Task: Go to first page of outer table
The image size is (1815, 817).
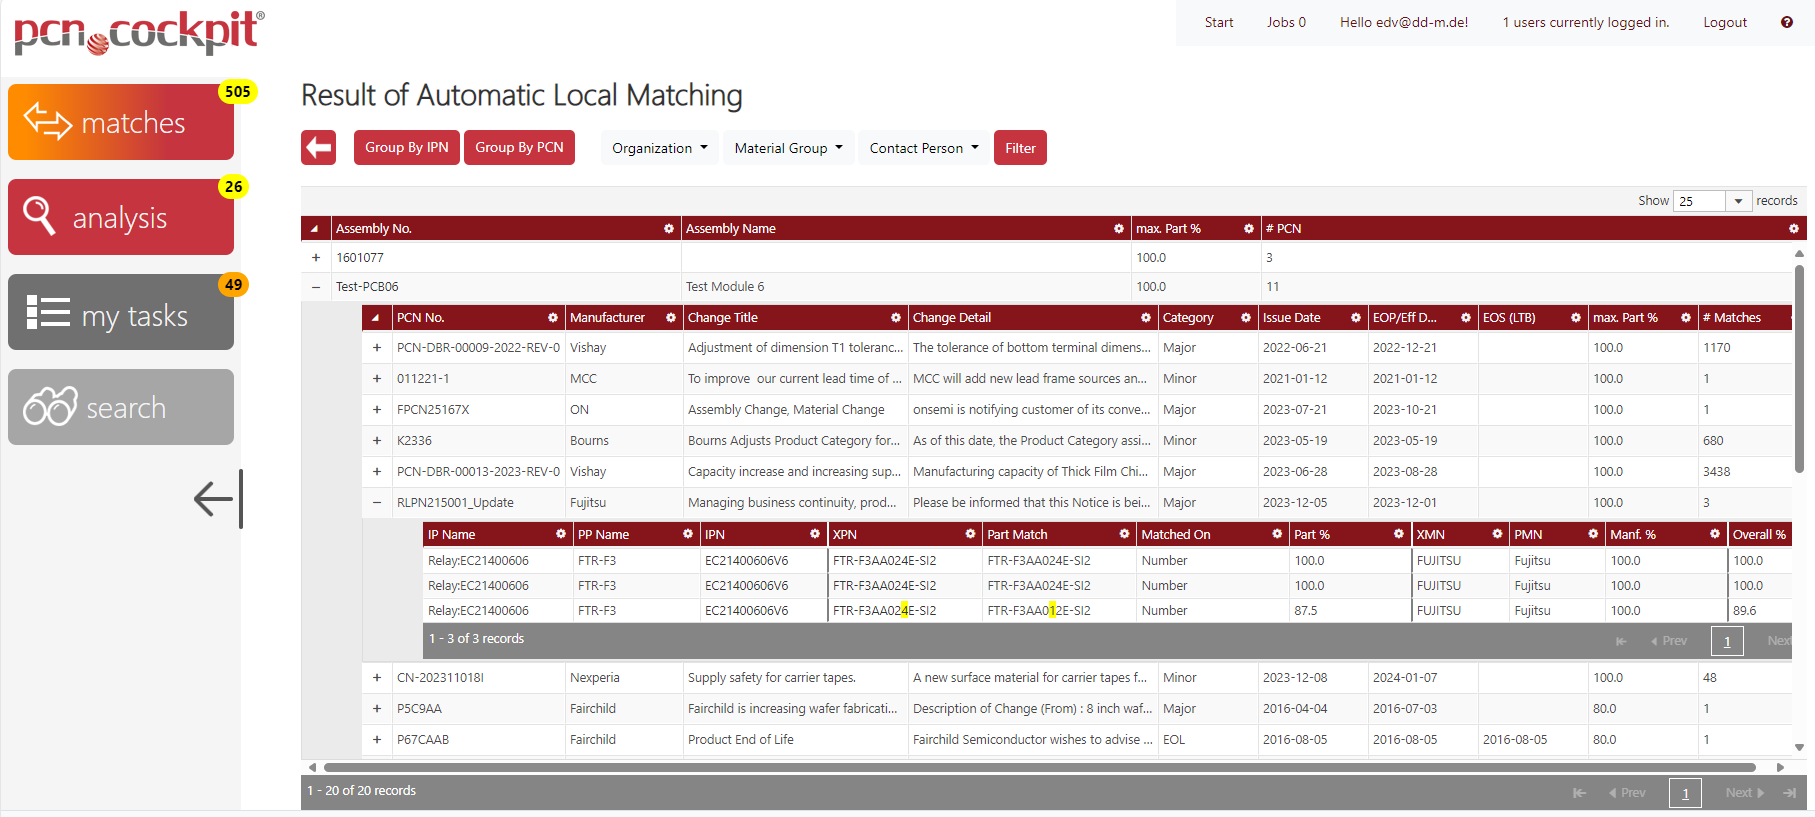Action: click(x=1580, y=793)
